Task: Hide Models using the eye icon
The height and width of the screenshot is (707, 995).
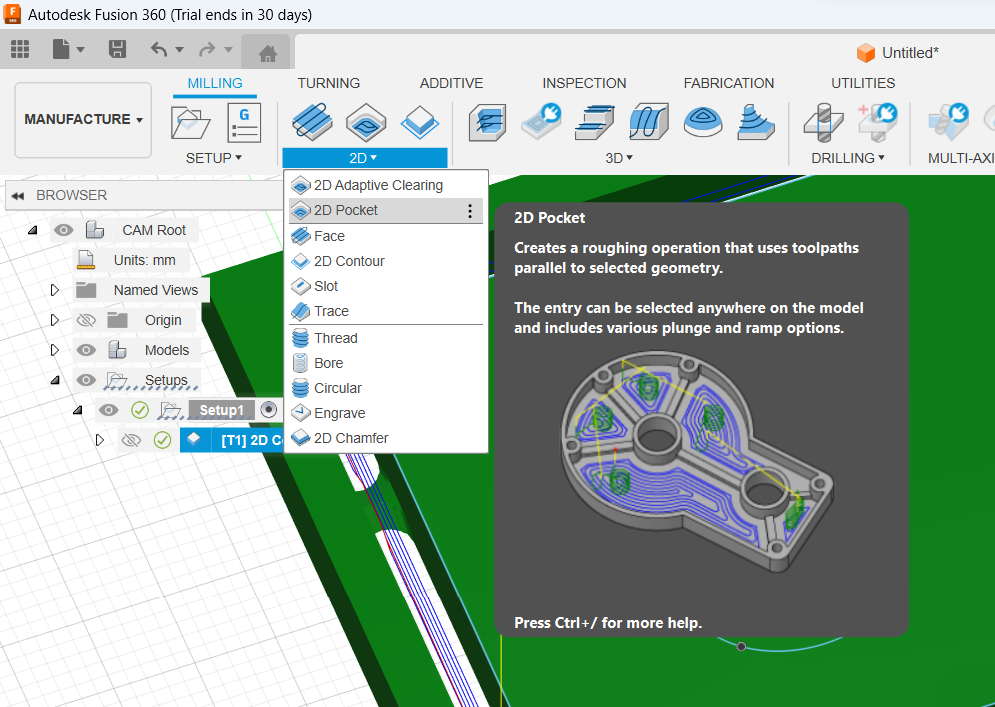Action: click(x=86, y=350)
